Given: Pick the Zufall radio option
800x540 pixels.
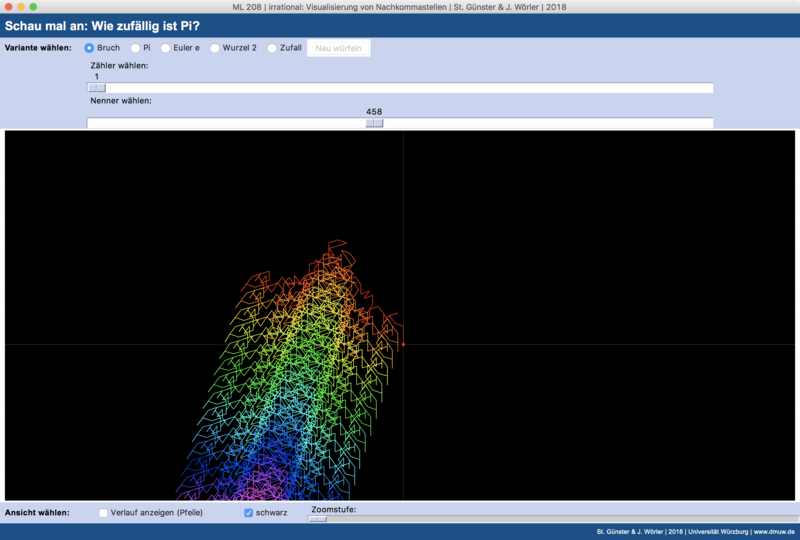Looking at the screenshot, I should coord(272,48).
